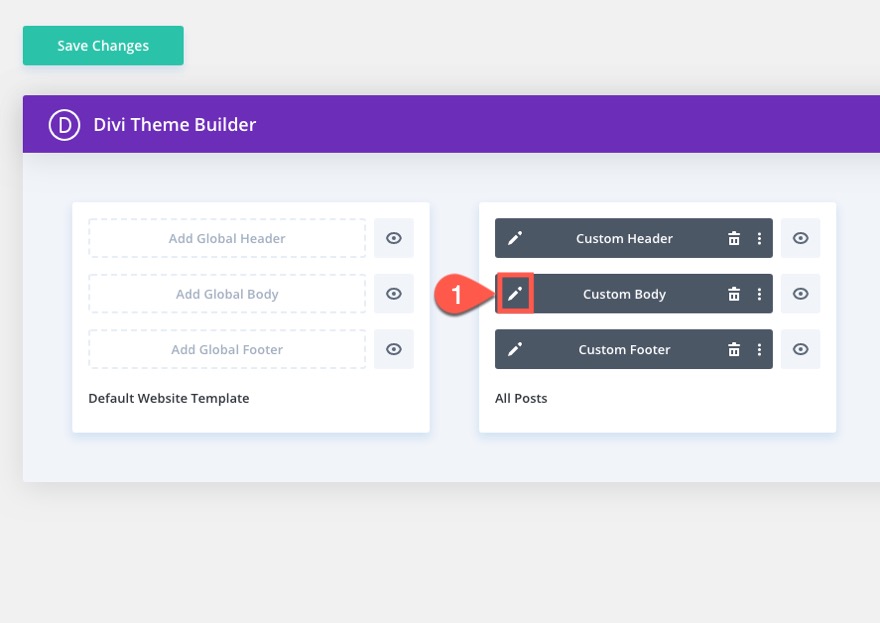Image resolution: width=880 pixels, height=623 pixels.
Task: Toggle visibility of Global Header
Action: pos(394,238)
